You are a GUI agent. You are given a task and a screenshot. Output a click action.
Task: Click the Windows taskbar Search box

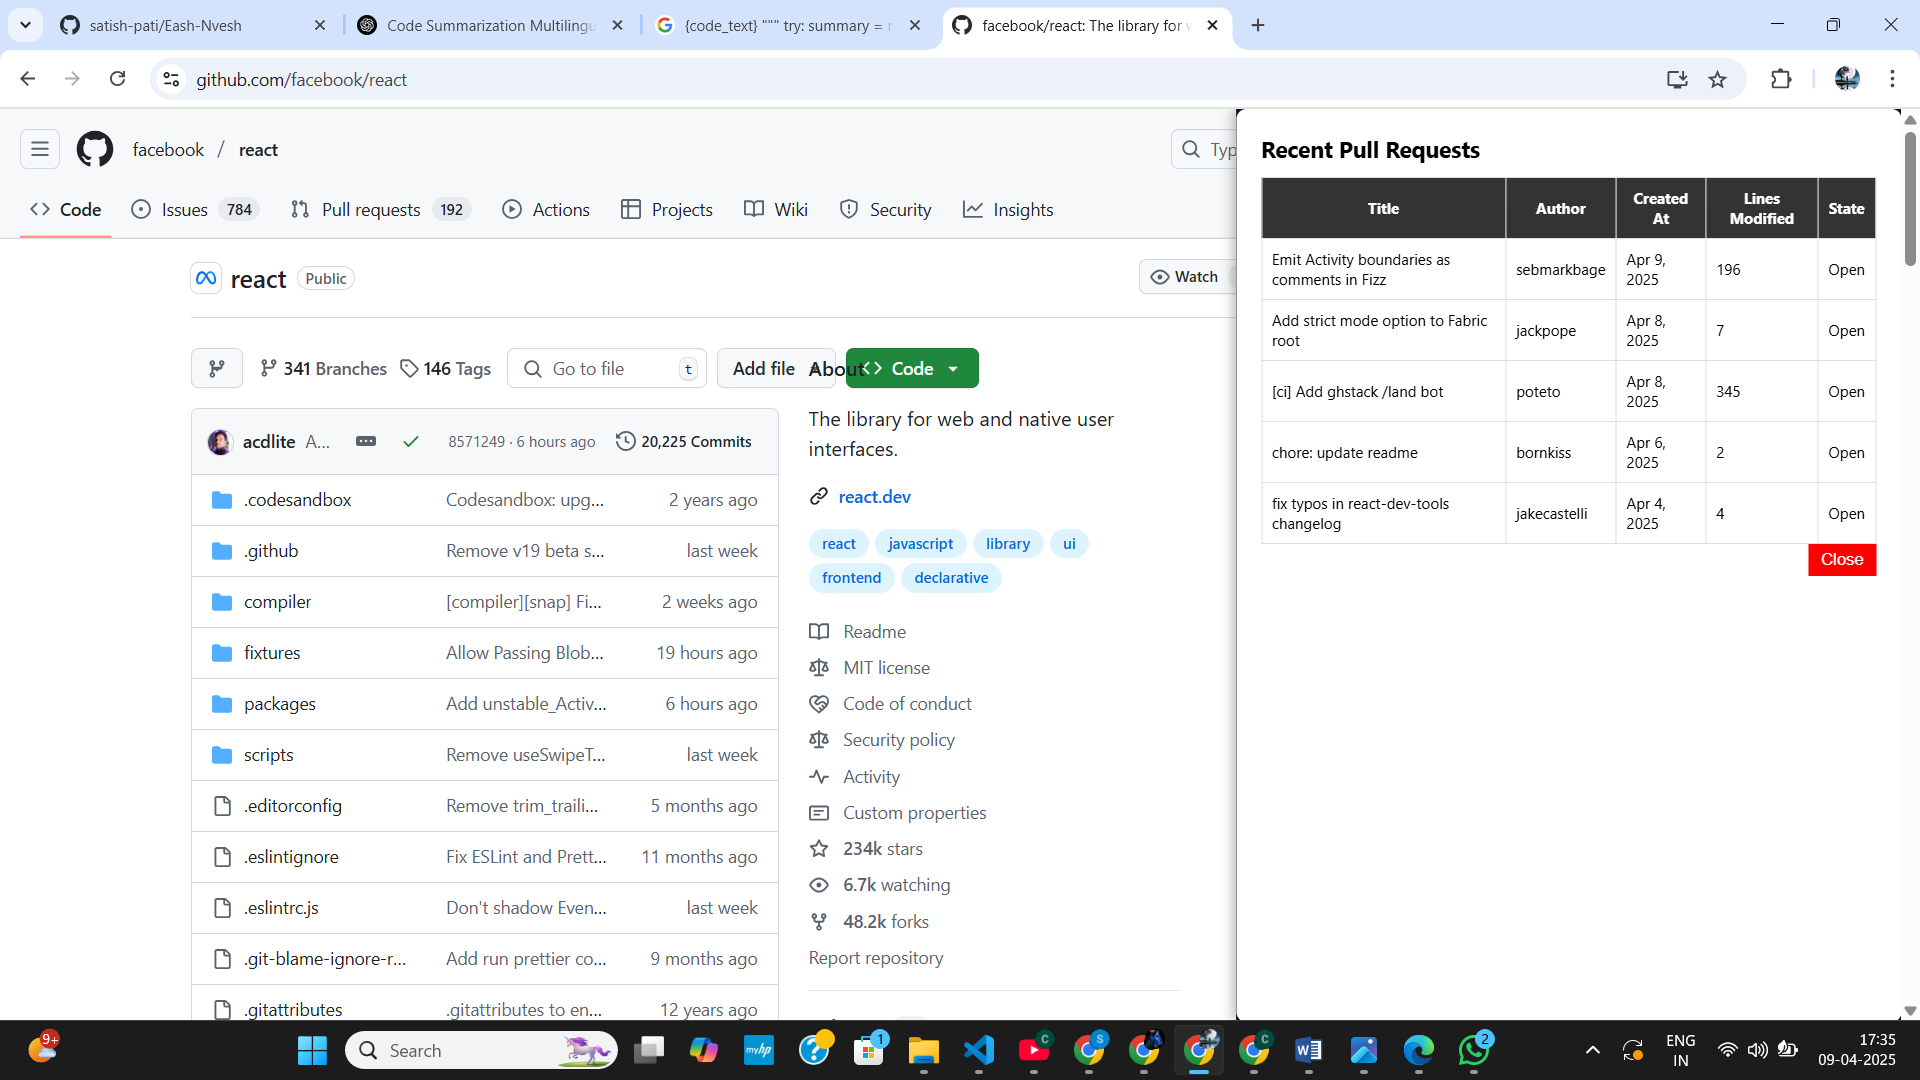481,1050
